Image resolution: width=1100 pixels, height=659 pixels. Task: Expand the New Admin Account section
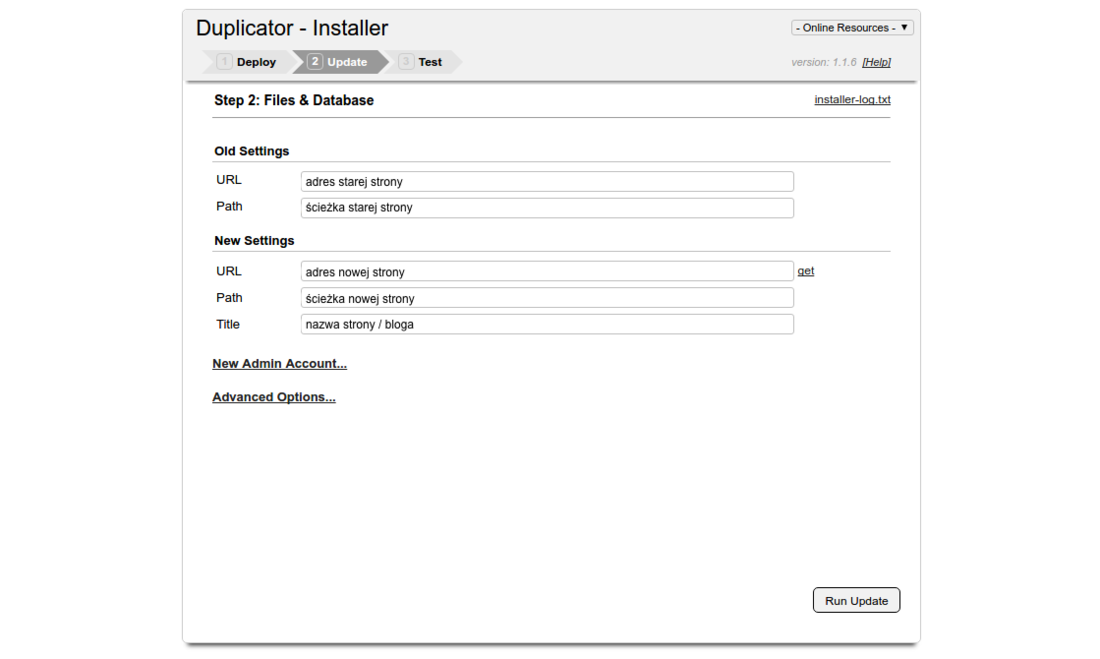[279, 364]
